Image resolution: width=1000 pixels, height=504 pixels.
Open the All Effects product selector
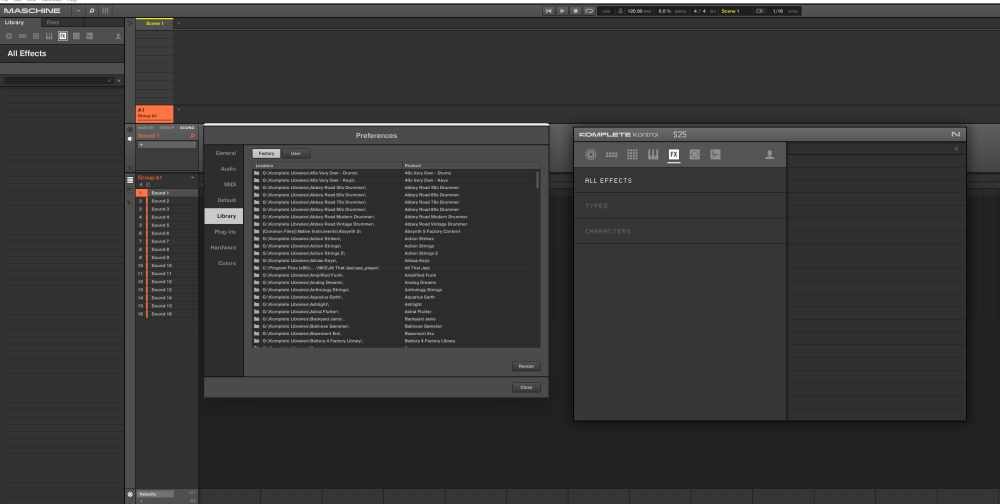pyautogui.click(x=62, y=54)
